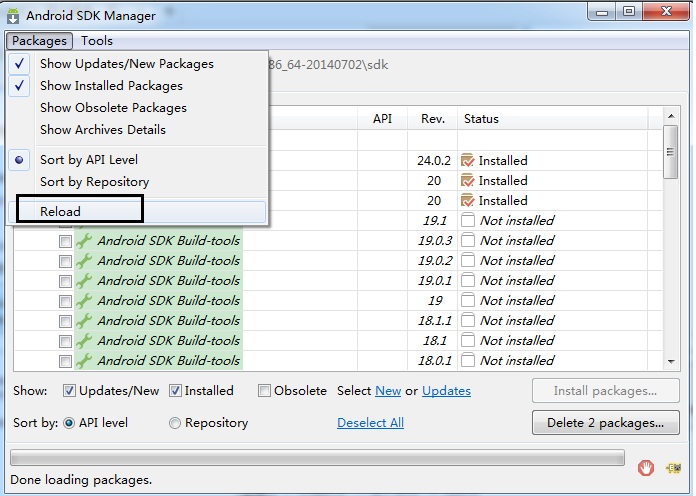696x496 pixels.
Task: Open the Tools menu
Action: [97, 41]
